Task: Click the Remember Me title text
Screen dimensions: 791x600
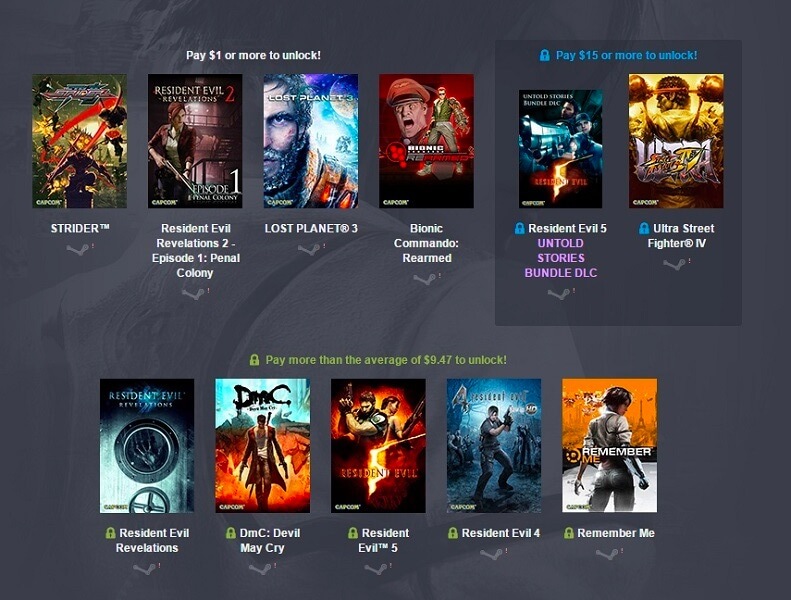Action: tap(616, 533)
